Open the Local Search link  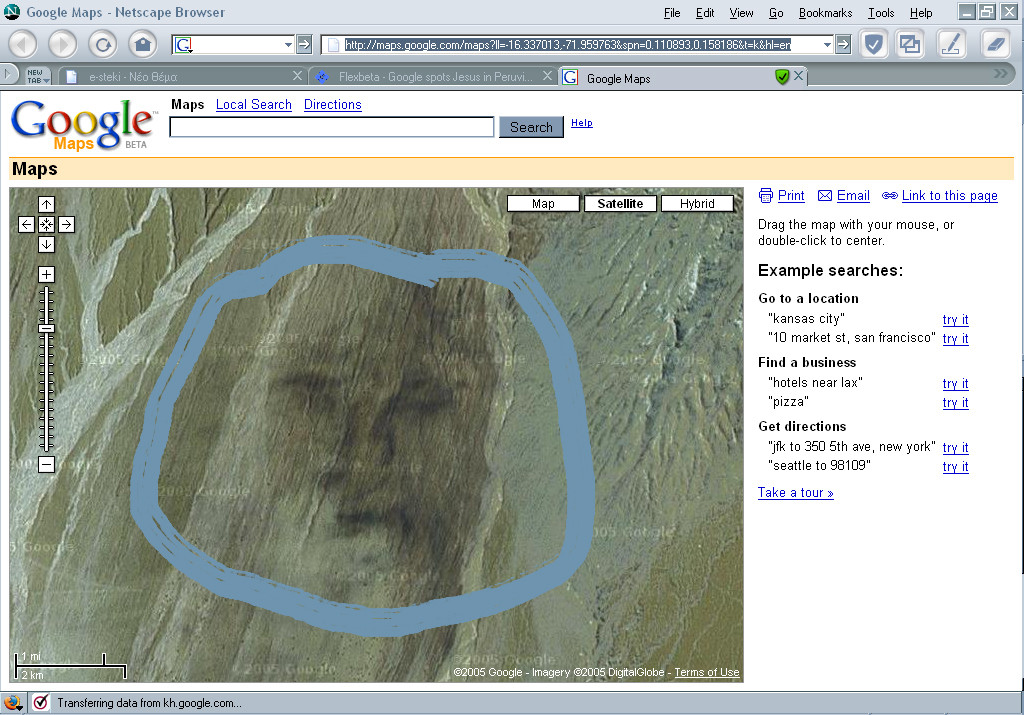pyautogui.click(x=253, y=104)
